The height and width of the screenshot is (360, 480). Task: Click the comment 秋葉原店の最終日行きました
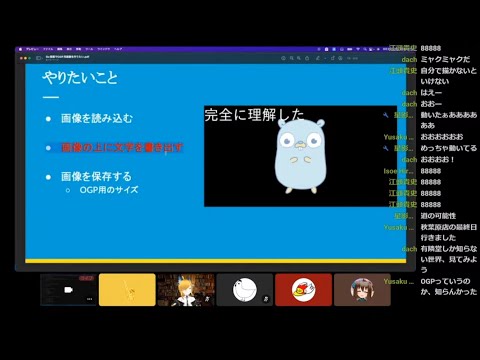448,232
